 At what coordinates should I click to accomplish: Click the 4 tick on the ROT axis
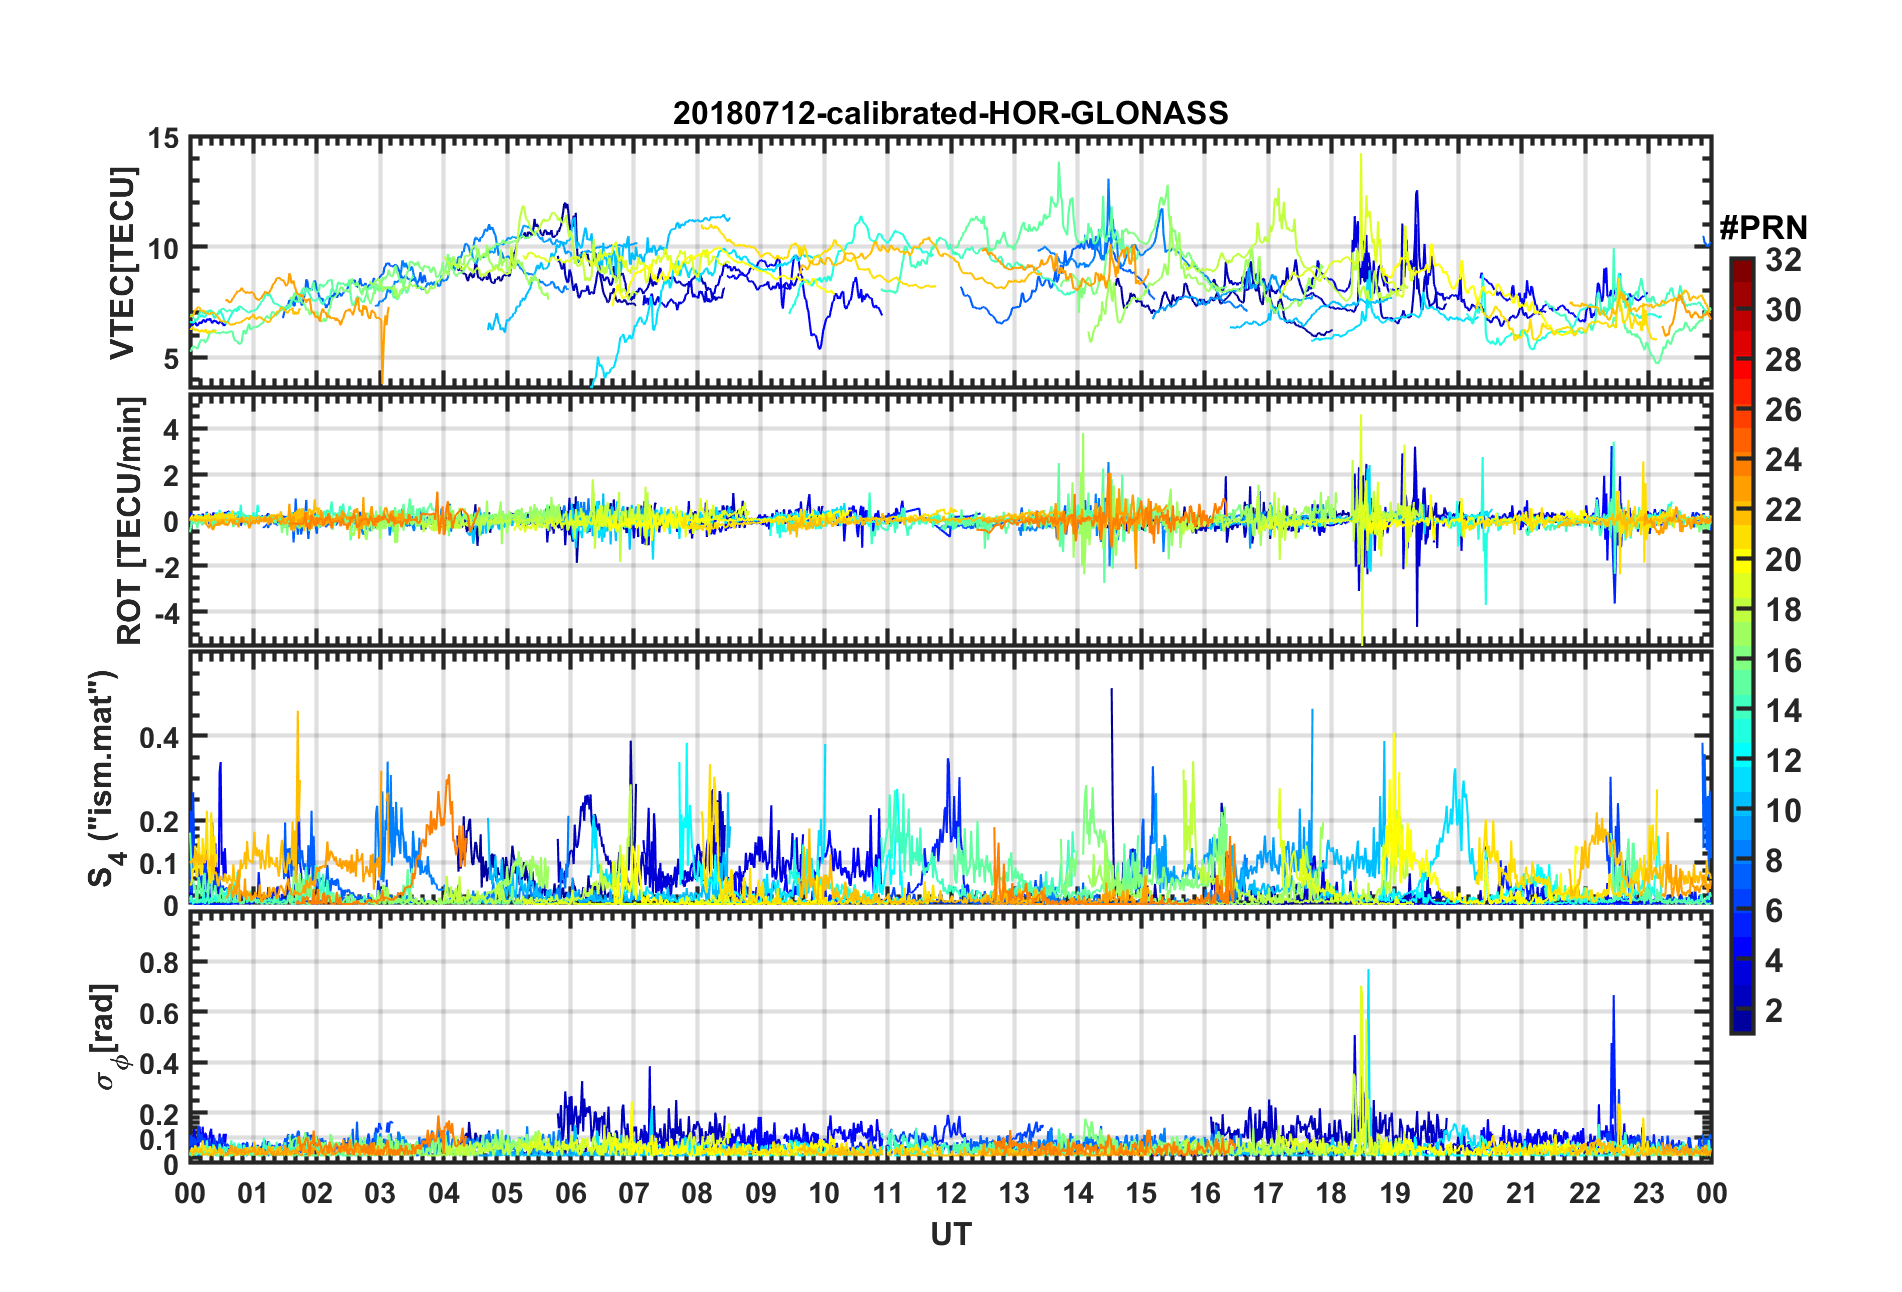click(x=172, y=429)
